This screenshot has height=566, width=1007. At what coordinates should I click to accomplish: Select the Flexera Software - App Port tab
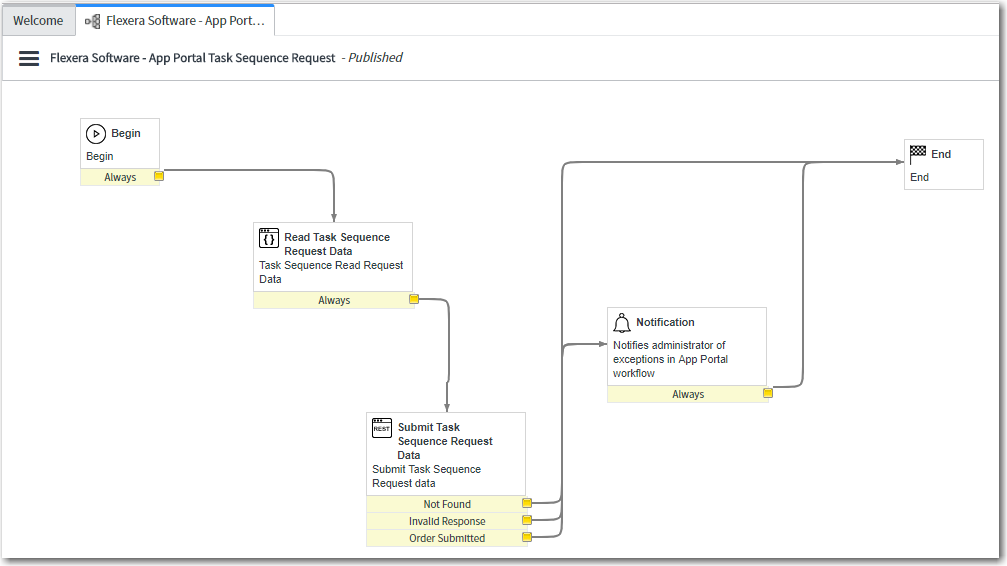coord(175,21)
